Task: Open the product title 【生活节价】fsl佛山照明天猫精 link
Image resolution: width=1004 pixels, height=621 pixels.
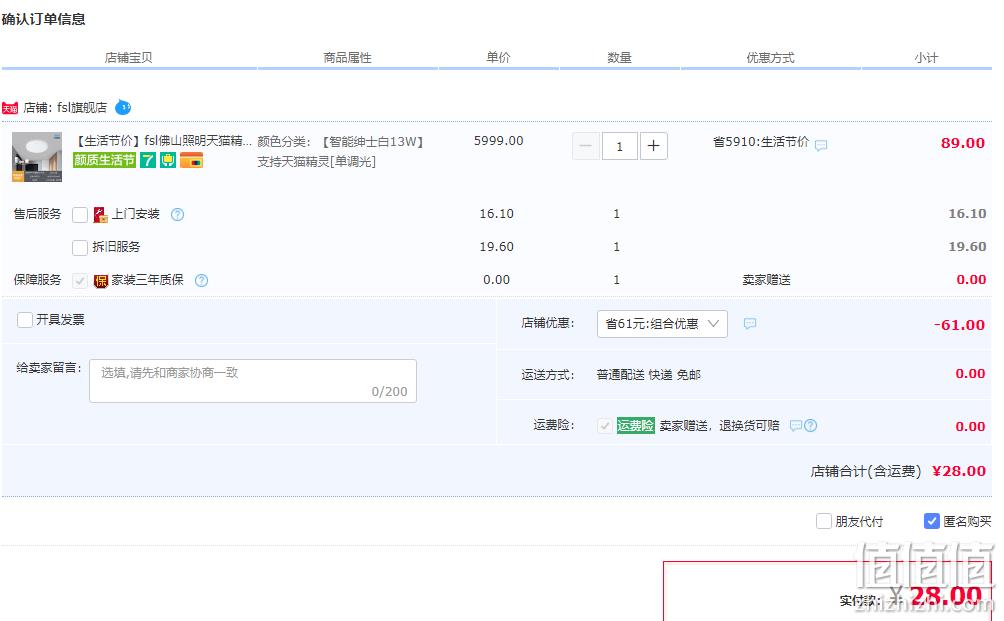Action: point(163,141)
